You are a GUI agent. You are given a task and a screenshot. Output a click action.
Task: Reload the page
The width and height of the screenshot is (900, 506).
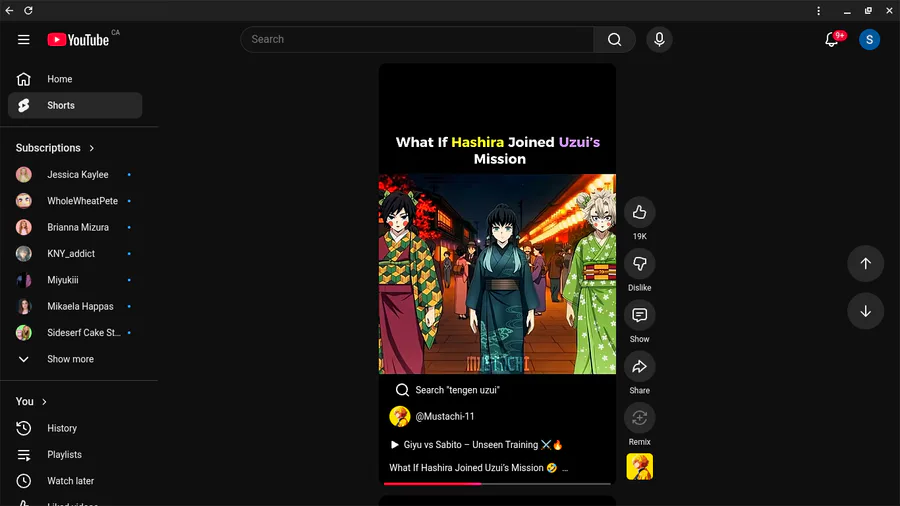click(x=28, y=10)
